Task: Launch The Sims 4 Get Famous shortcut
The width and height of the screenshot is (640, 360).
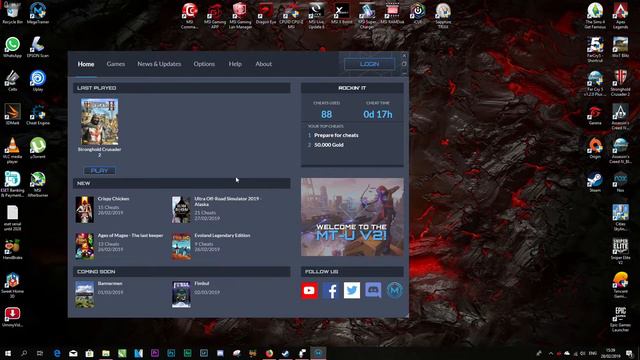Action: pos(595,16)
